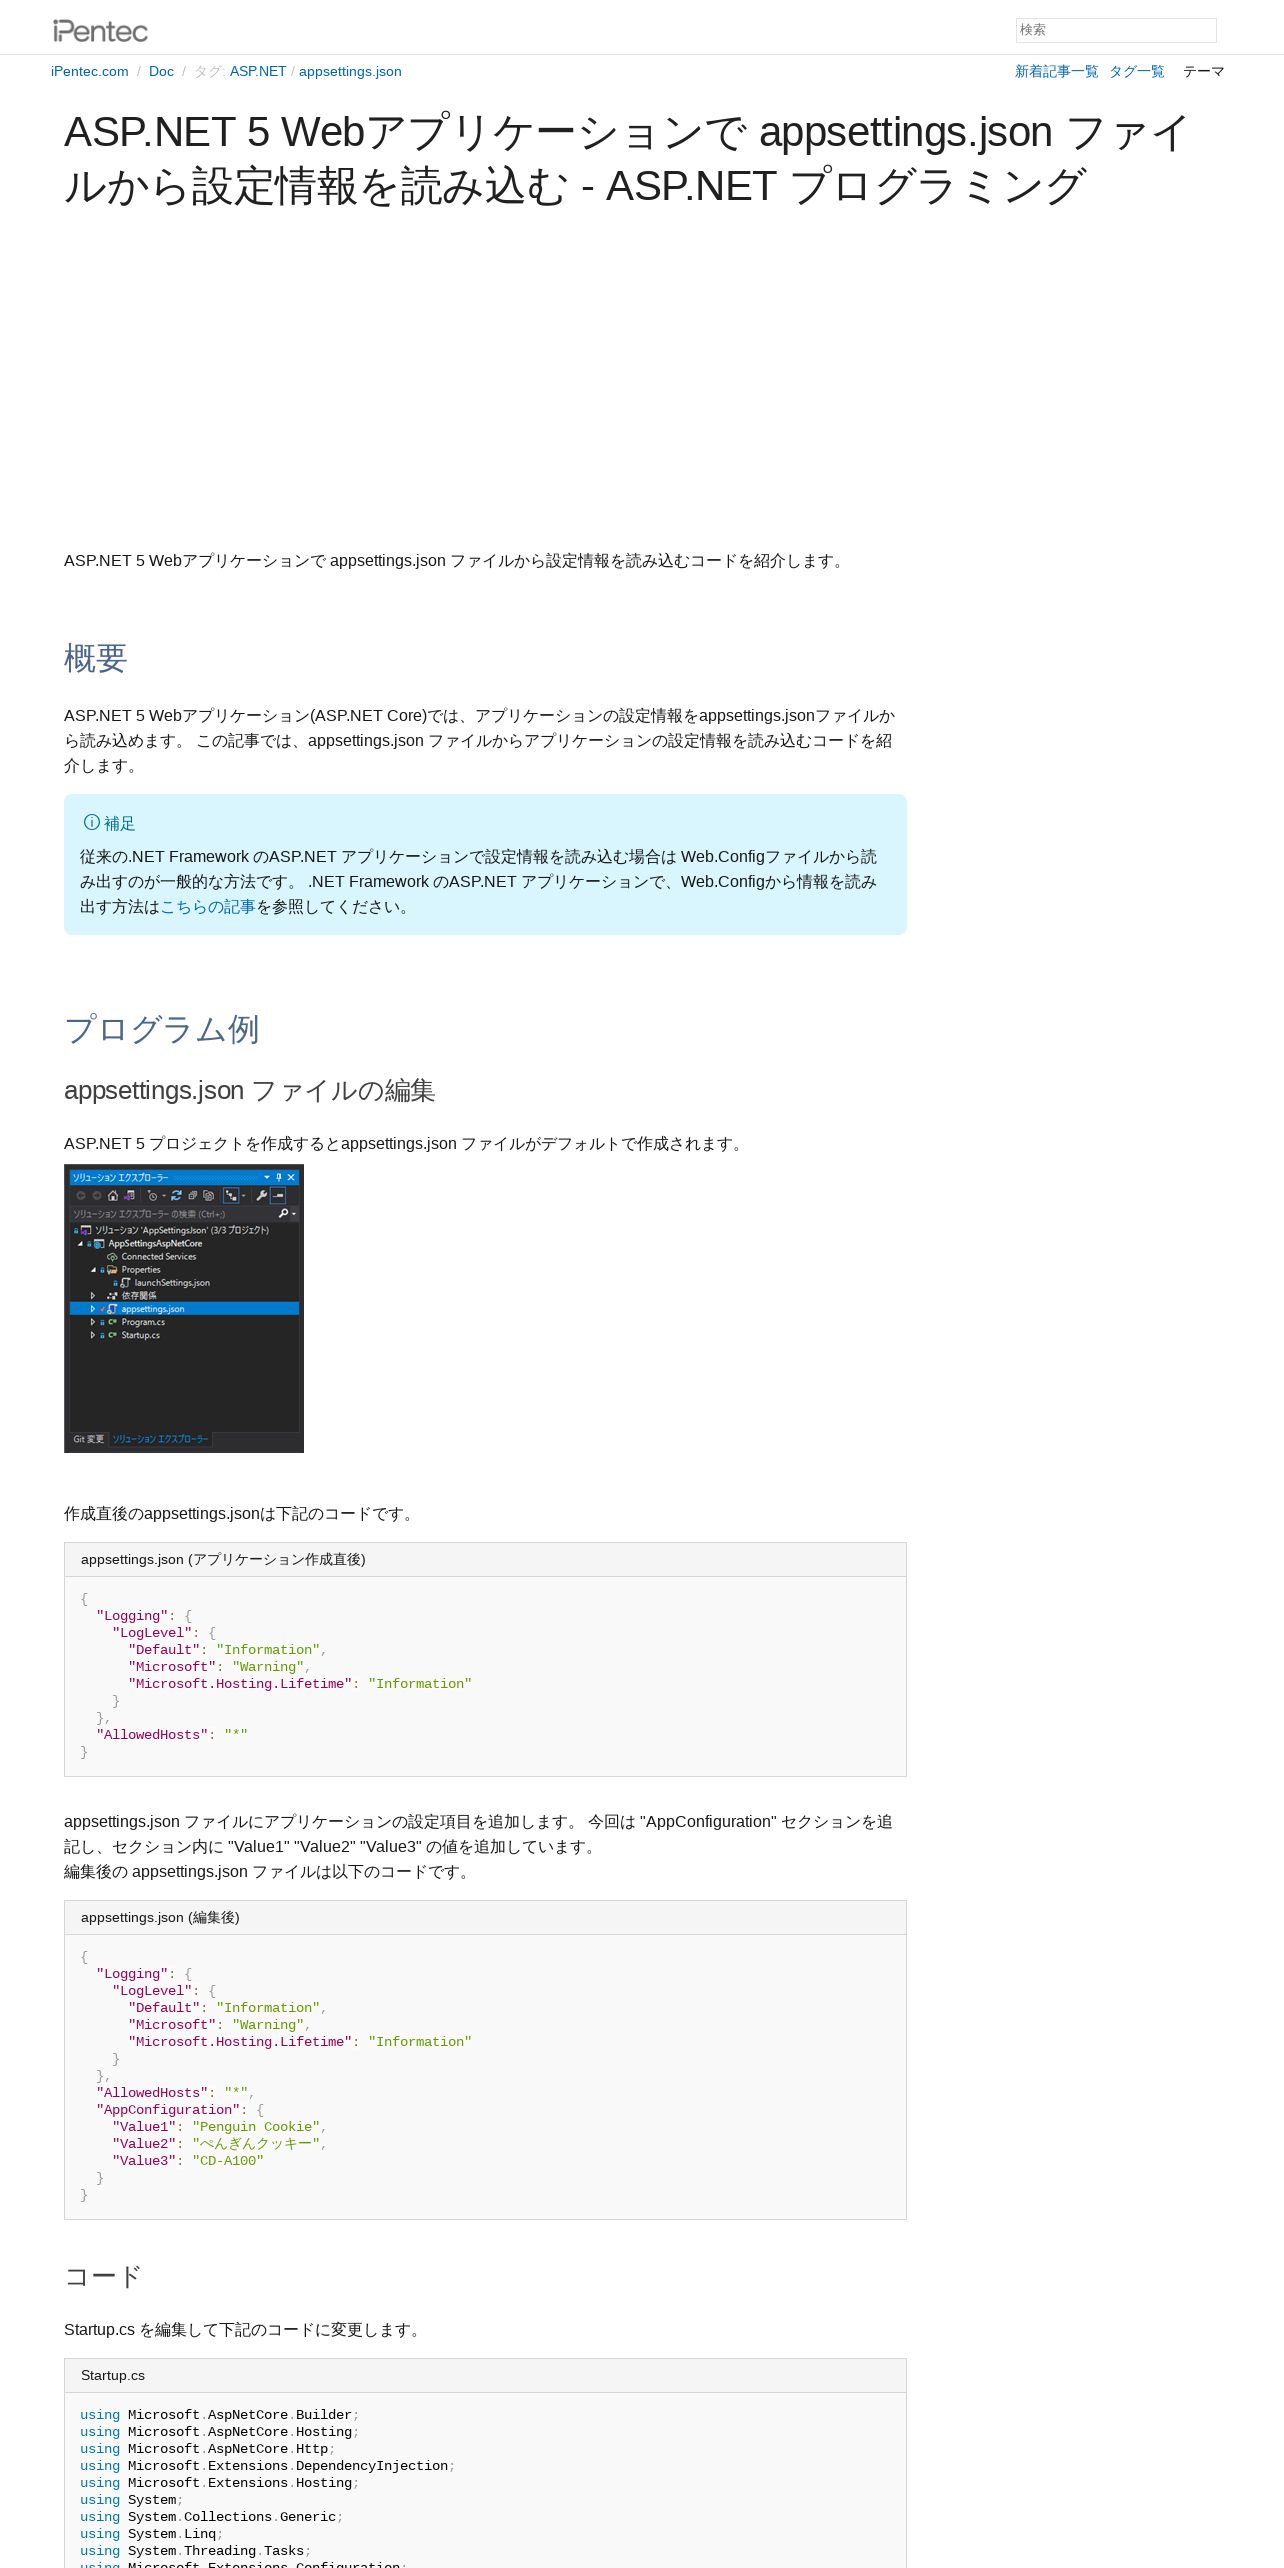Screen dimensions: 1284x2568
Task: Click the プログラム例 heading
Action: (x=162, y=1029)
